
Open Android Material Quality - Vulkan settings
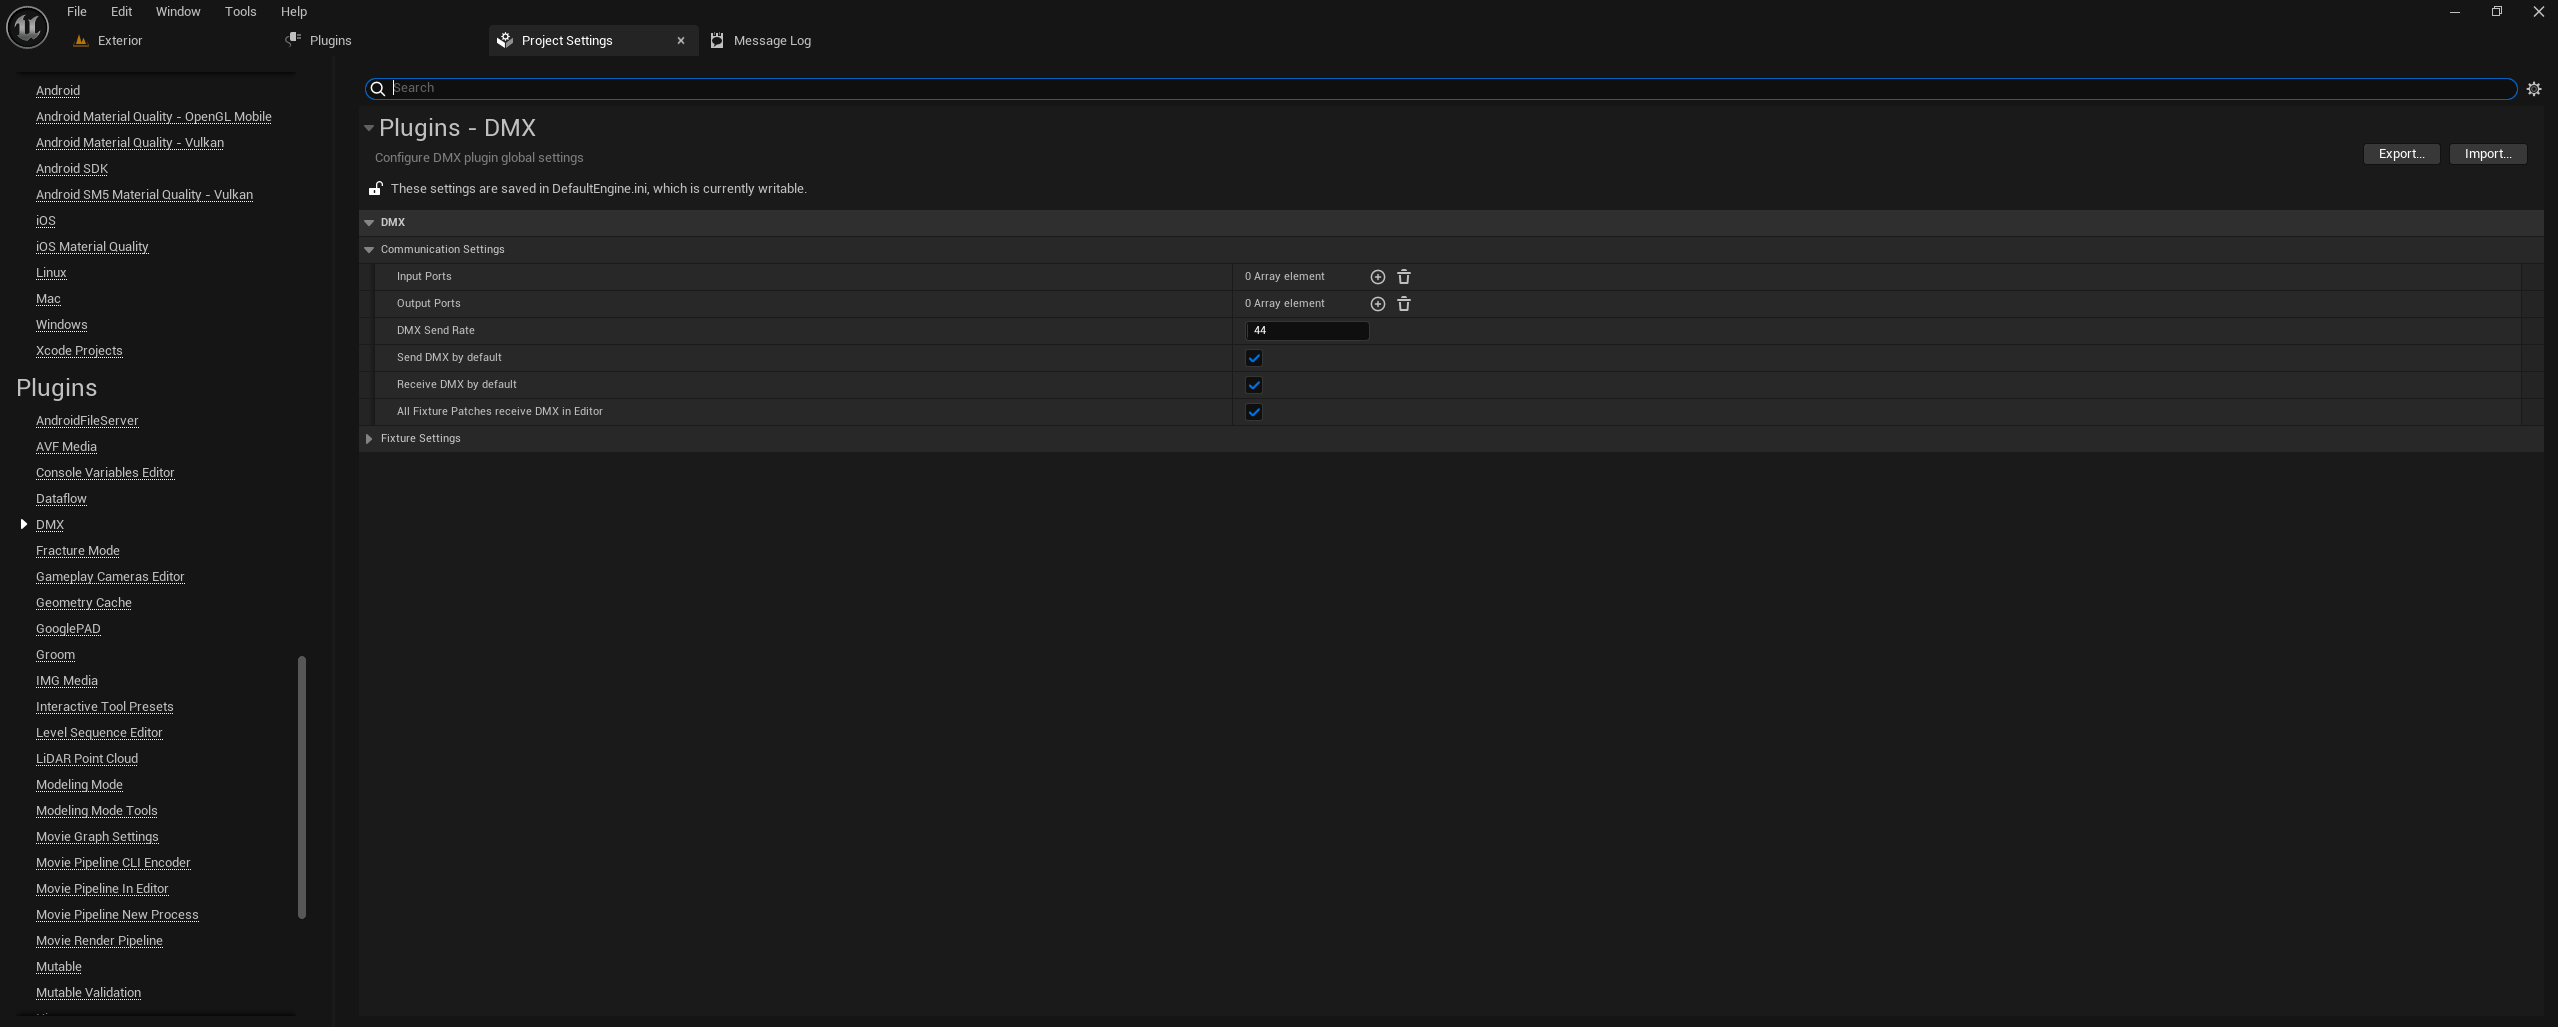coord(130,143)
